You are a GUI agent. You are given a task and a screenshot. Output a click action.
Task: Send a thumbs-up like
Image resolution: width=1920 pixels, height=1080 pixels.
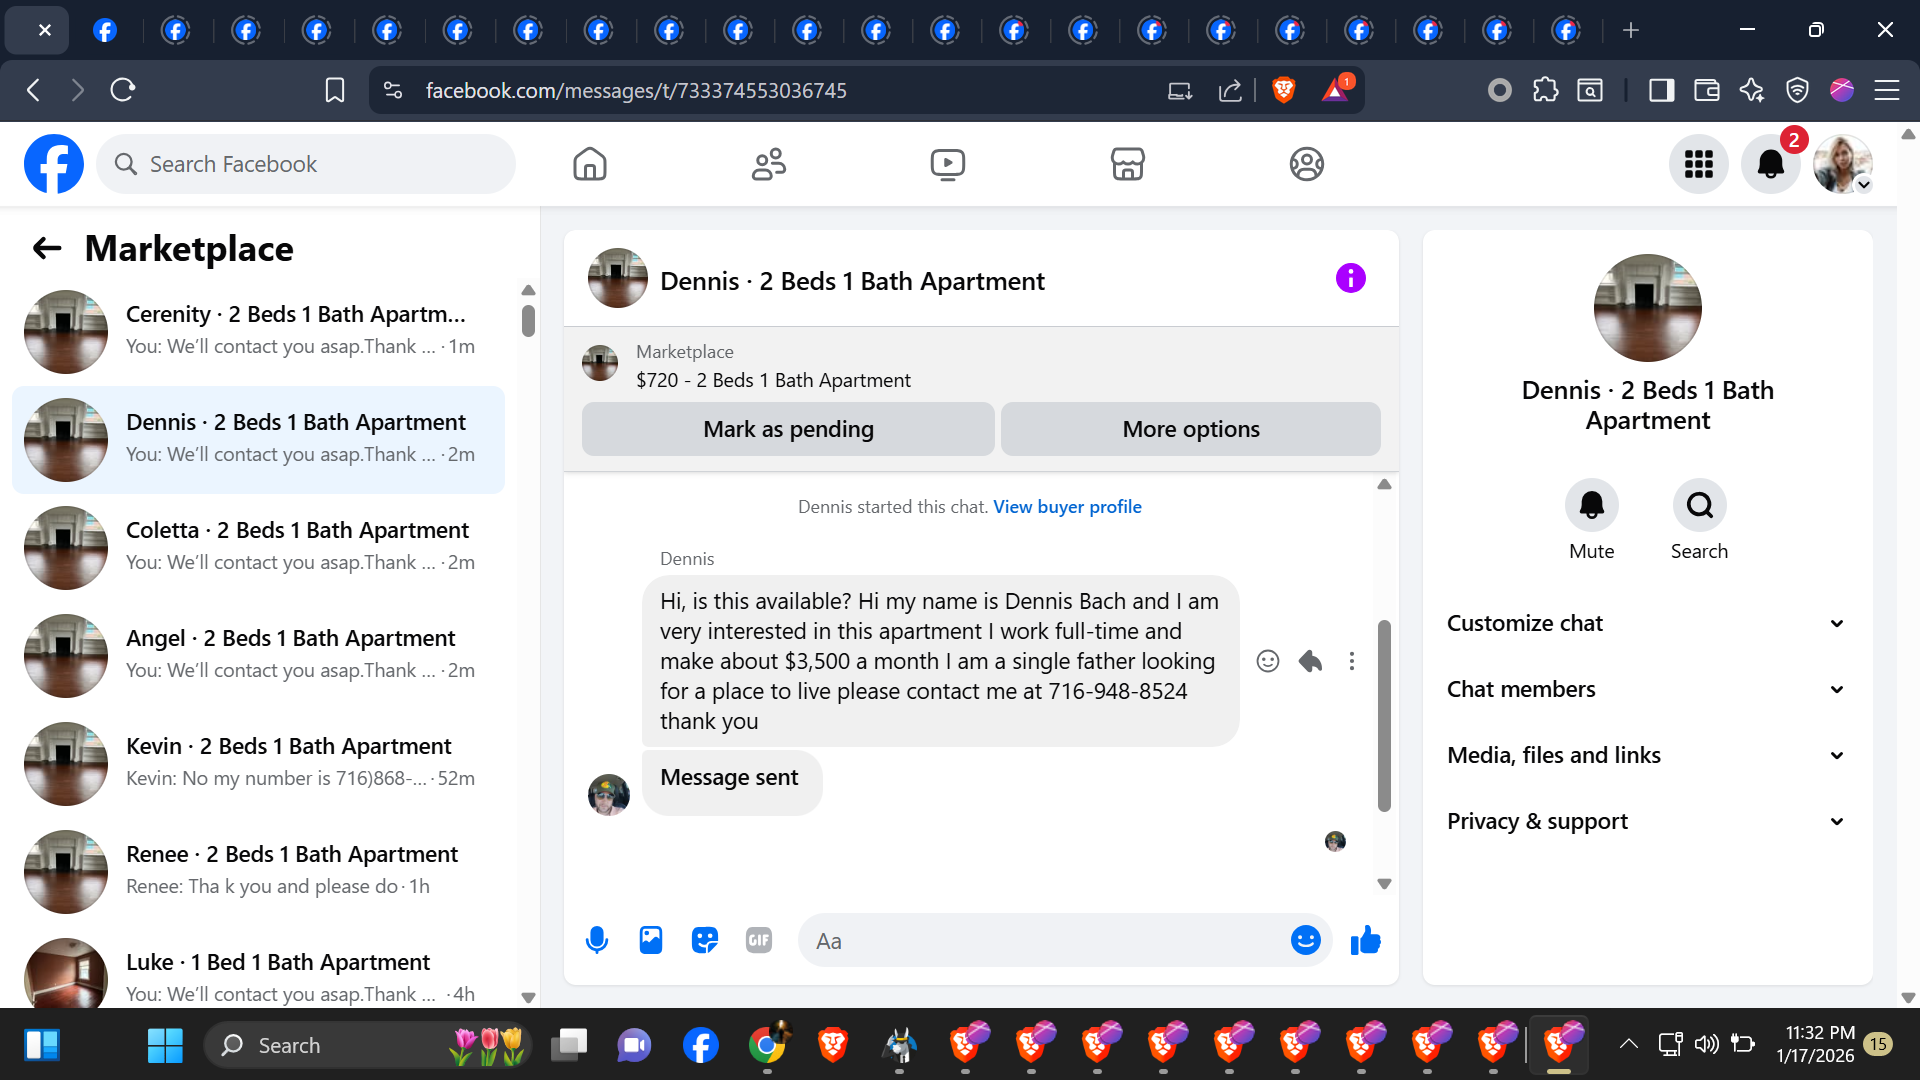click(1365, 940)
